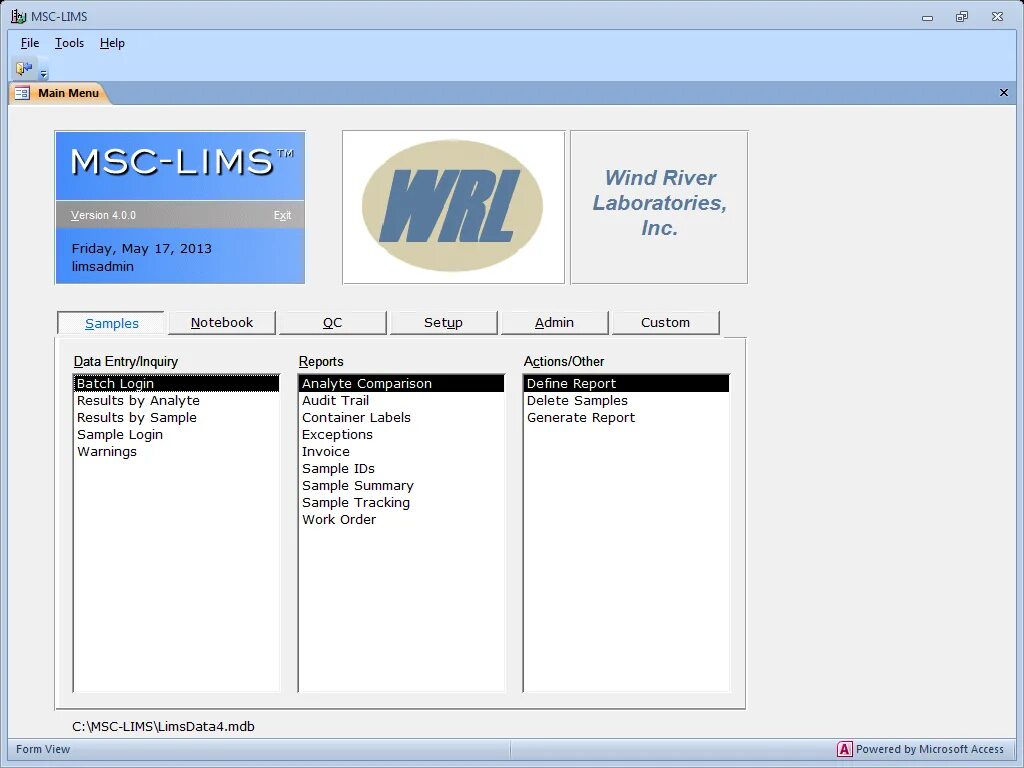Open the toolbar customize dropdown arrow
This screenshot has height=768, width=1024.
44,73
